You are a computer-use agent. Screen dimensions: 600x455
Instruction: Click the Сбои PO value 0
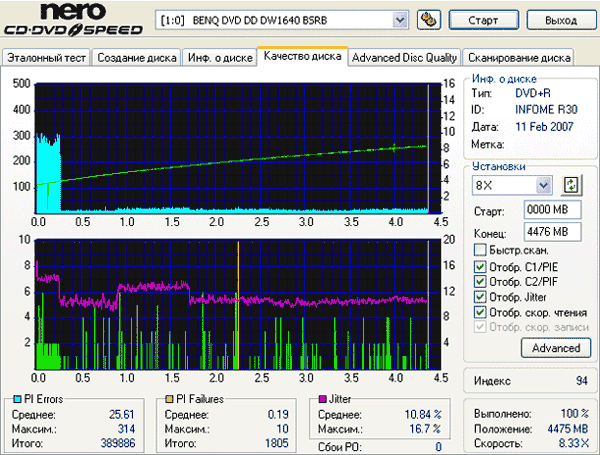tap(439, 447)
